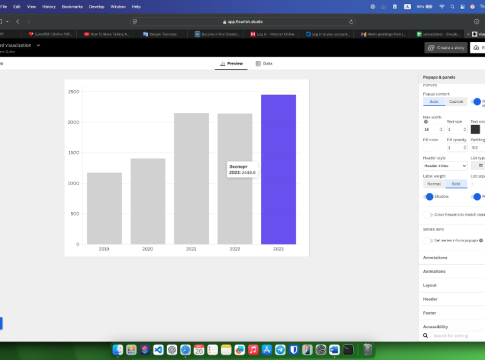Select the Preview tab

click(231, 63)
